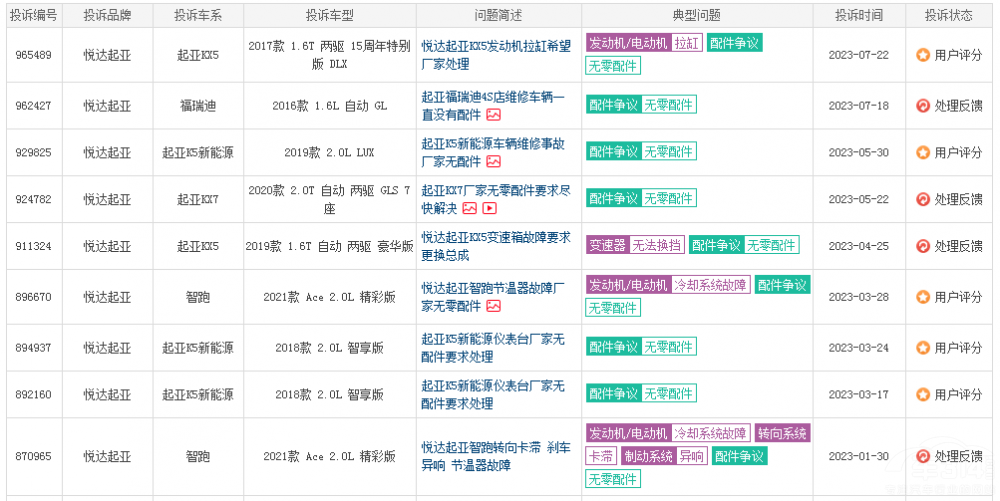Click star rating icon for complaint 911324

(923, 246)
